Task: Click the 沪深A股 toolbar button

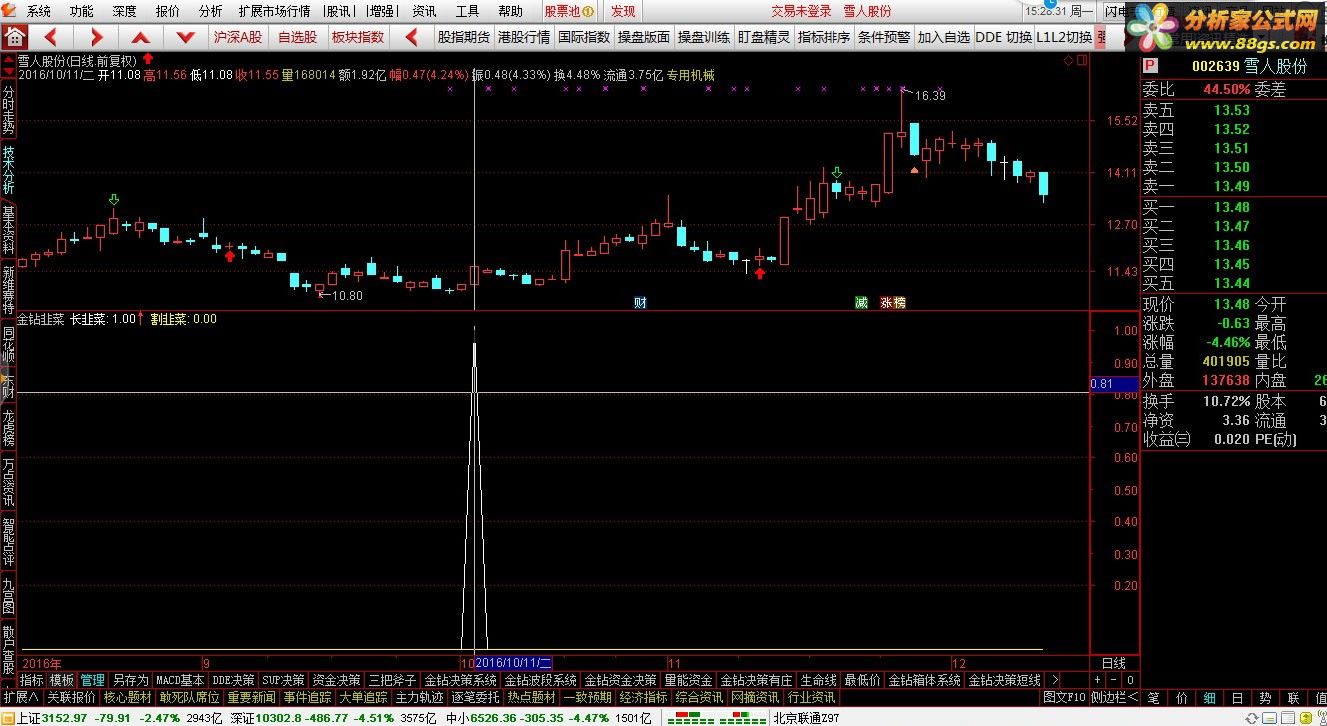Action: coord(238,37)
